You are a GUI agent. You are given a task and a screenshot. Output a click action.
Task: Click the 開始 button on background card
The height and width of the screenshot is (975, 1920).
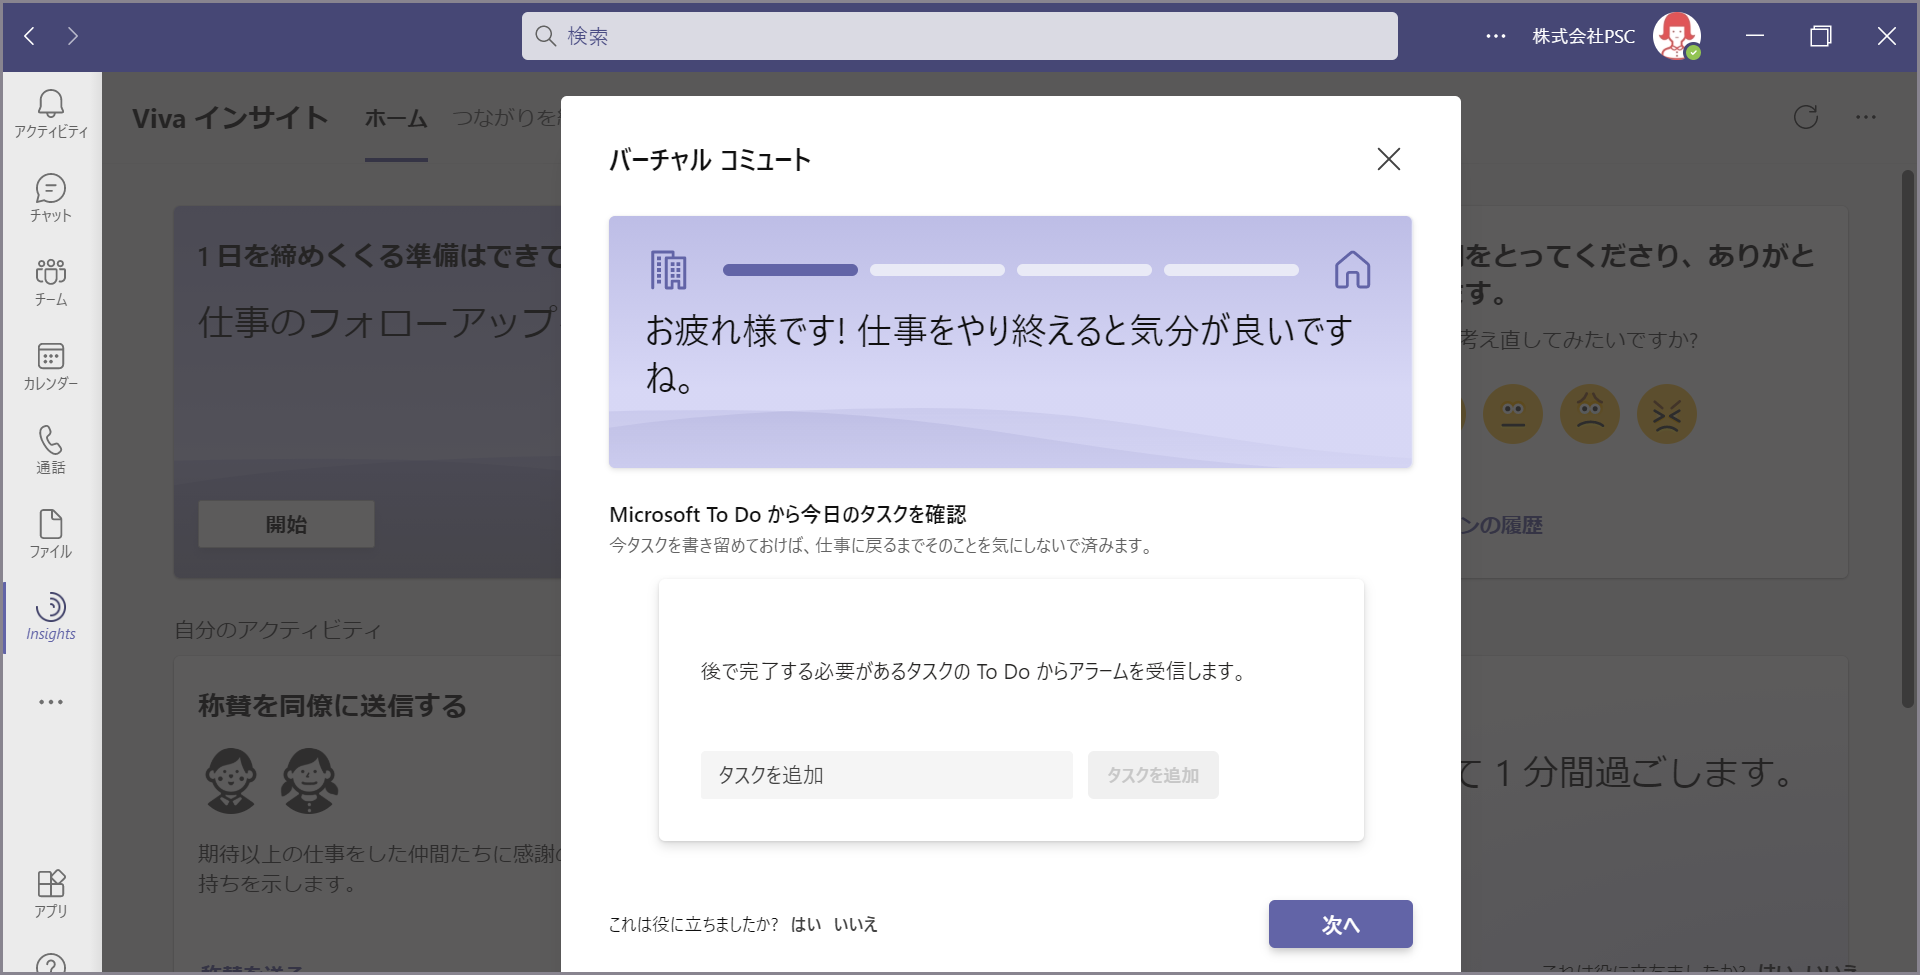click(x=286, y=524)
